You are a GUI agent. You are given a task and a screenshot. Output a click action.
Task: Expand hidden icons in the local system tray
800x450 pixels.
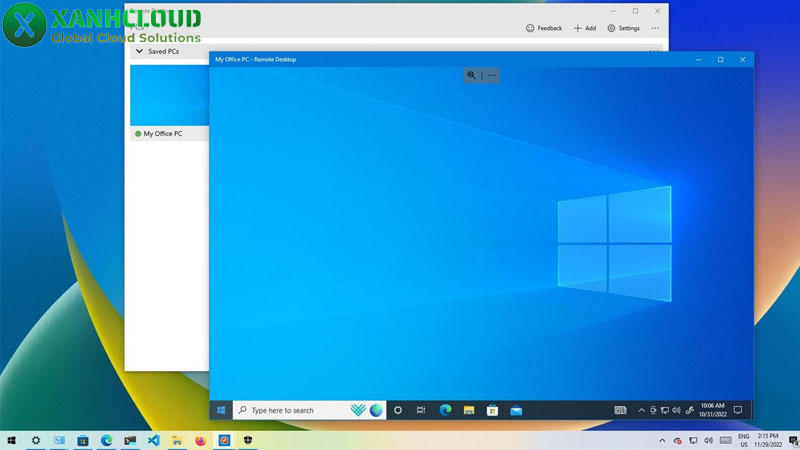pyautogui.click(x=662, y=440)
